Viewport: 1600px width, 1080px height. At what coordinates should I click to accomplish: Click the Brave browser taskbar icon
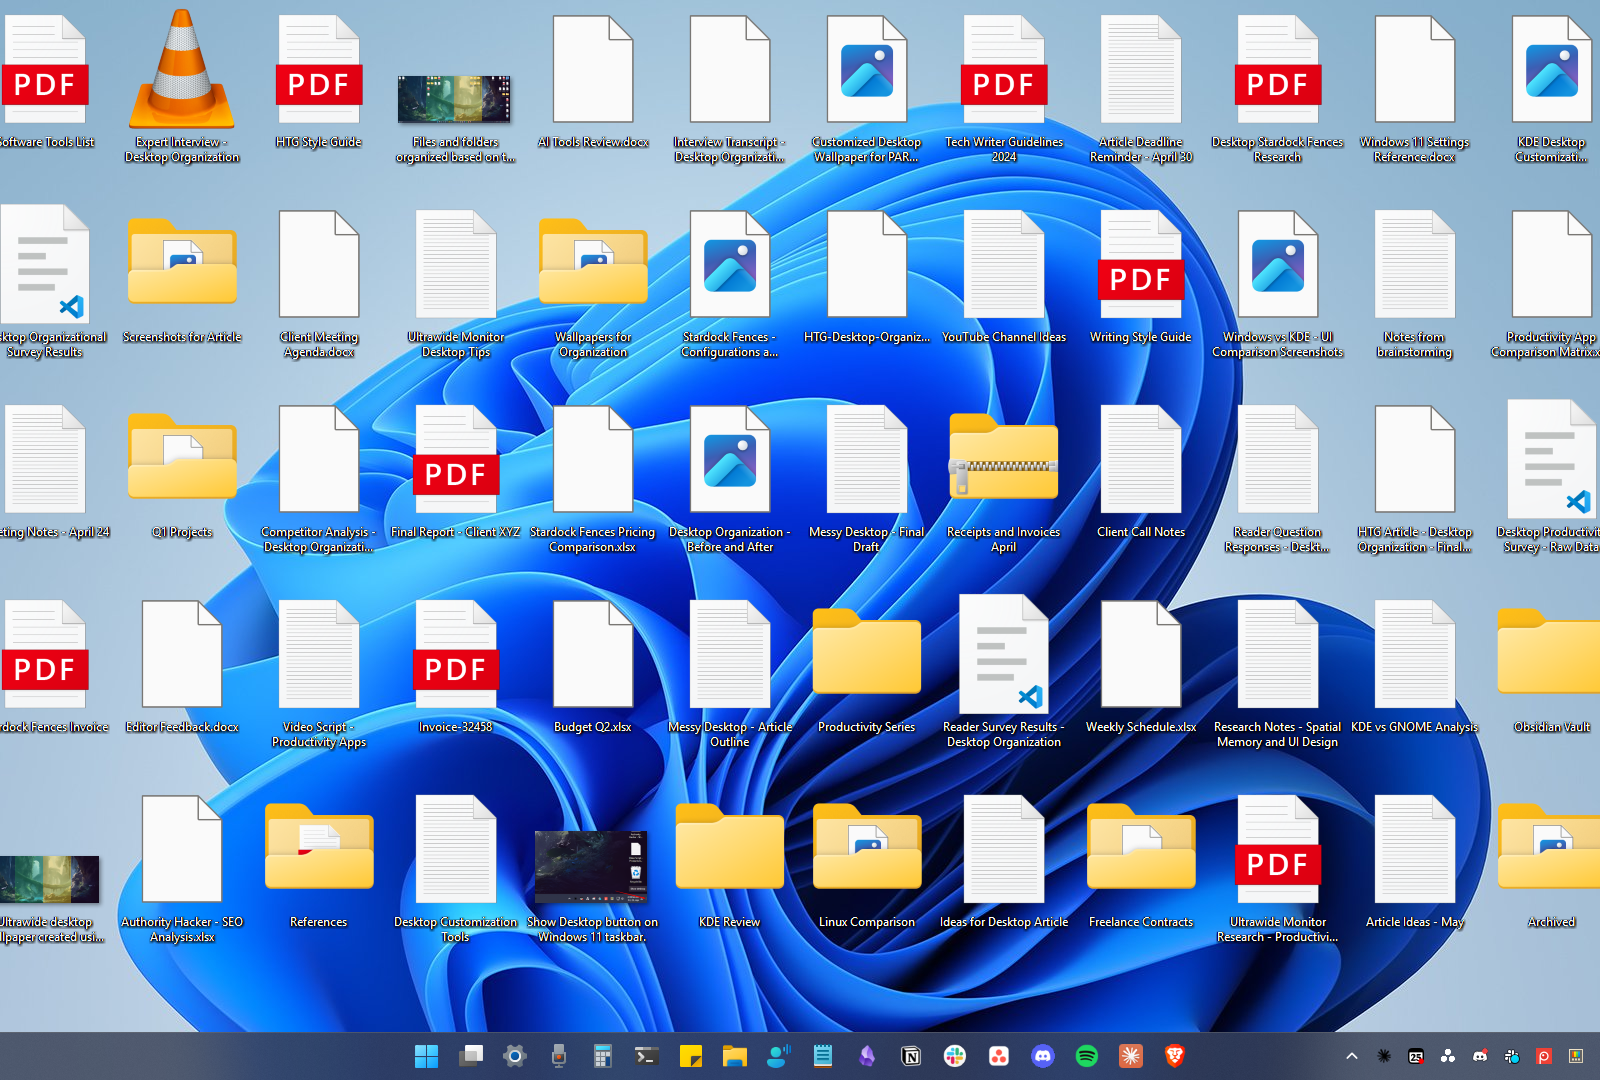click(x=1175, y=1056)
